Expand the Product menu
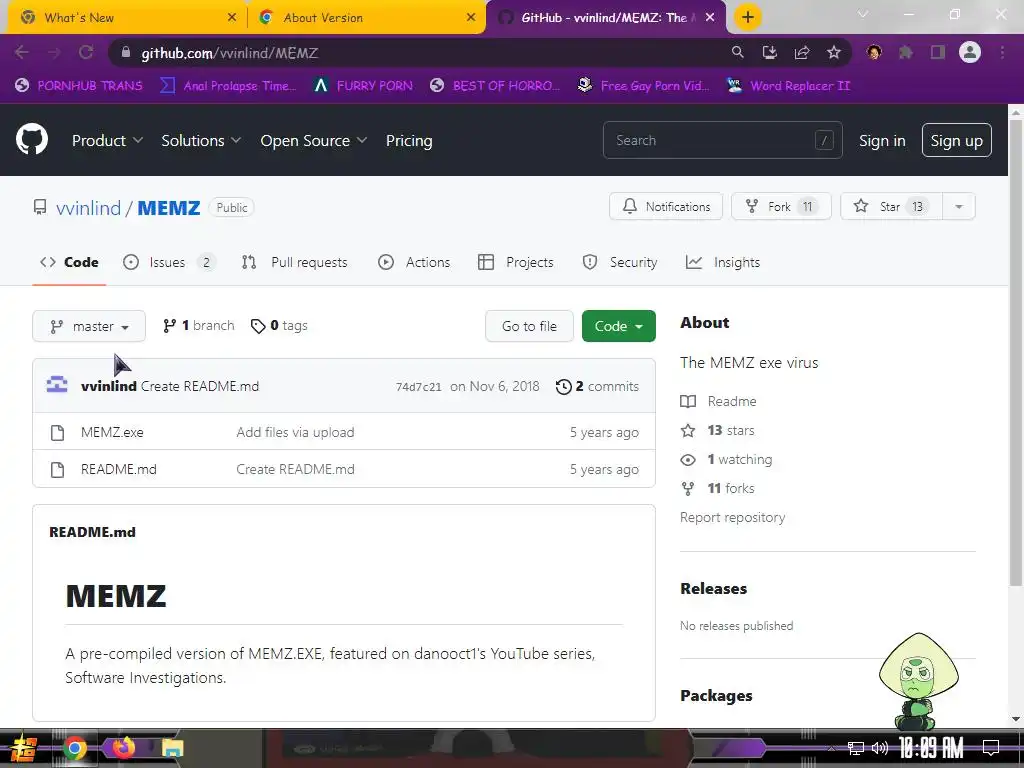 [x=108, y=140]
